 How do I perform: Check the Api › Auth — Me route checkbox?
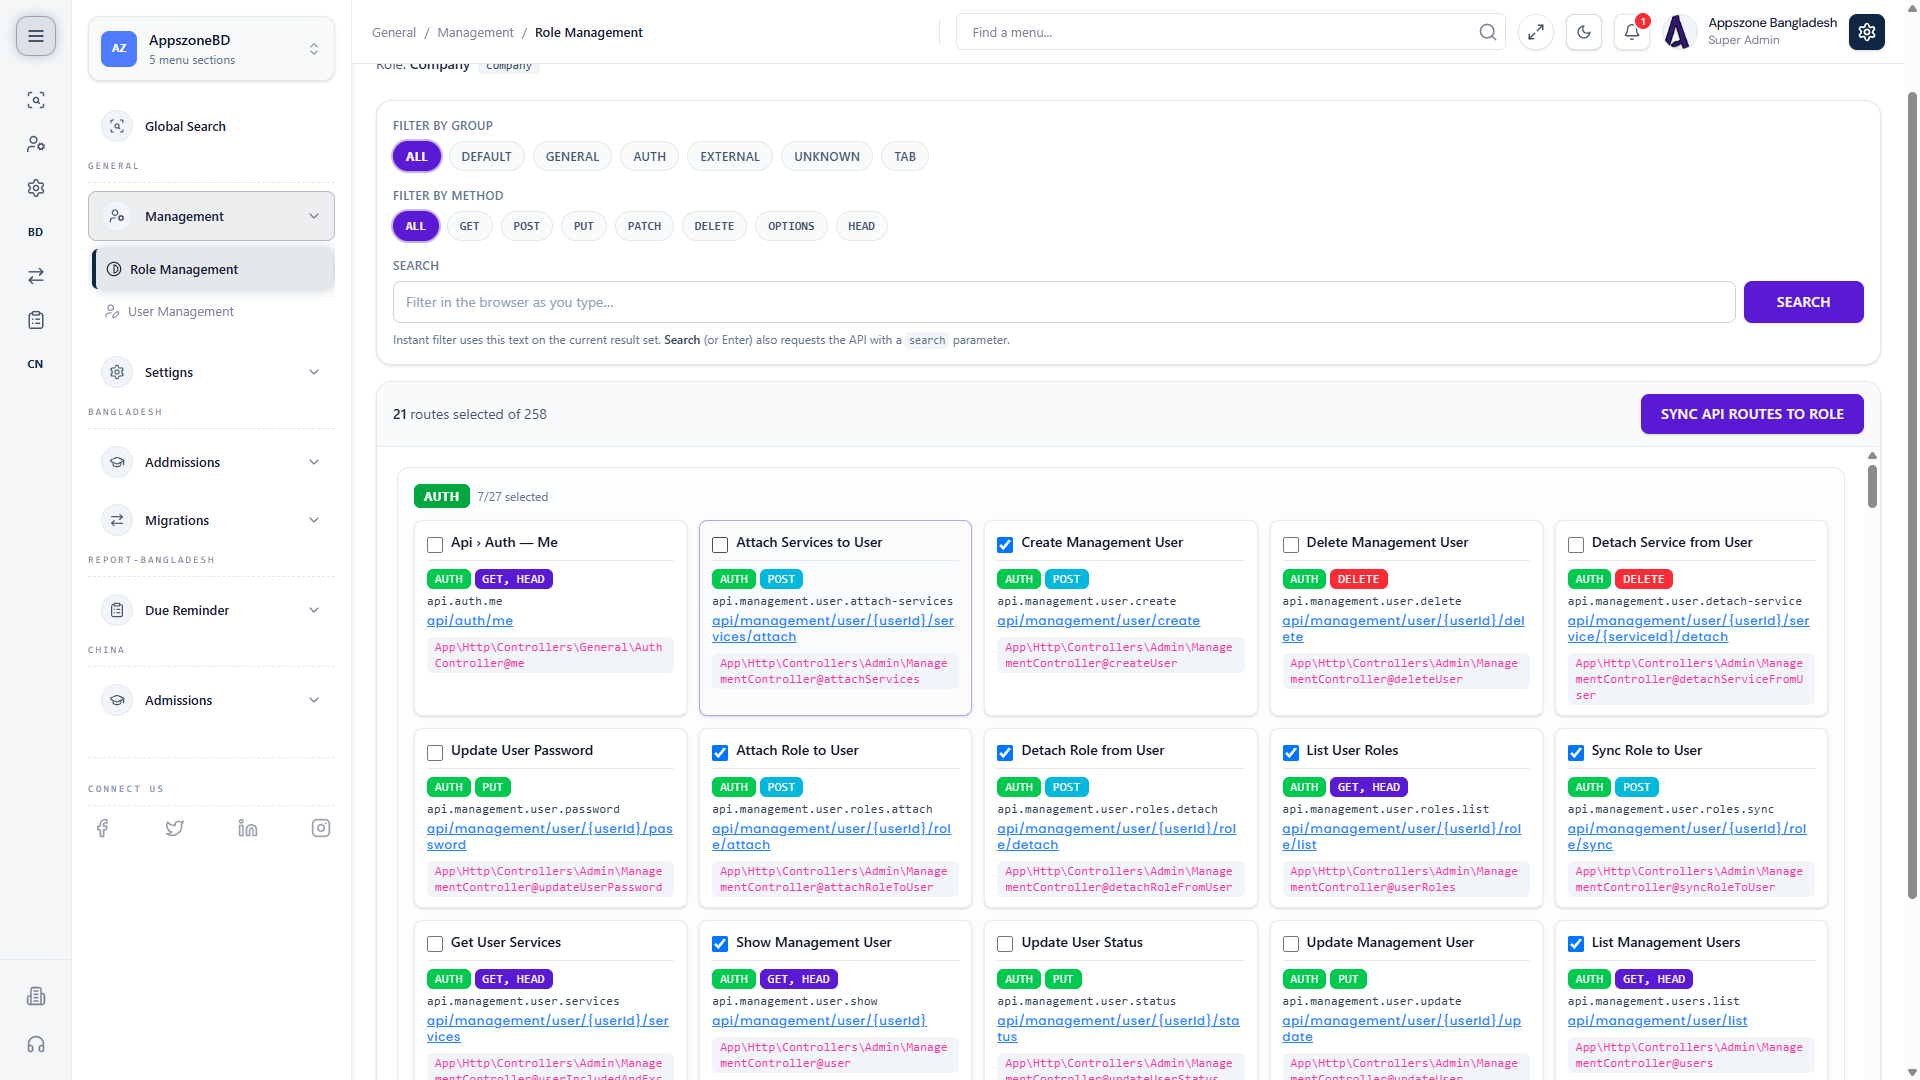435,544
